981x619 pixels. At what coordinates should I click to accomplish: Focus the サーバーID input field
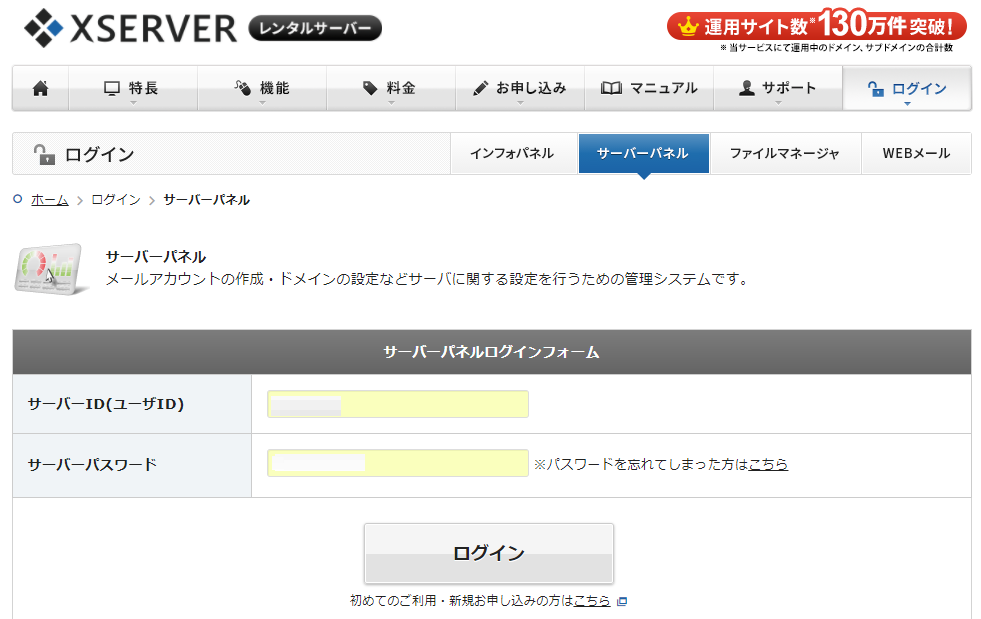pyautogui.click(x=397, y=404)
